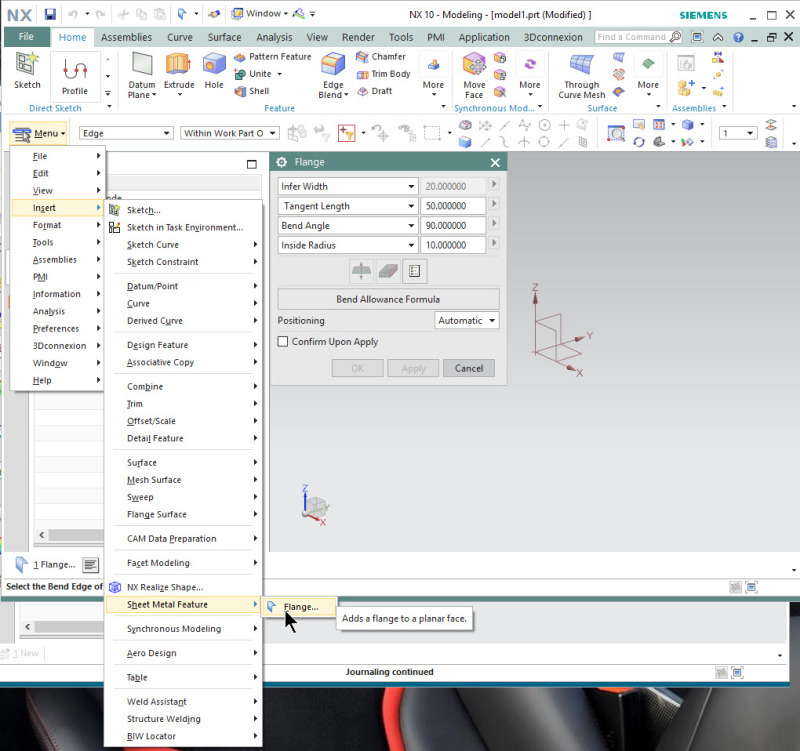Screen dimensions: 800x751
Task: Click the Inside Radius value field
Action: (x=453, y=245)
